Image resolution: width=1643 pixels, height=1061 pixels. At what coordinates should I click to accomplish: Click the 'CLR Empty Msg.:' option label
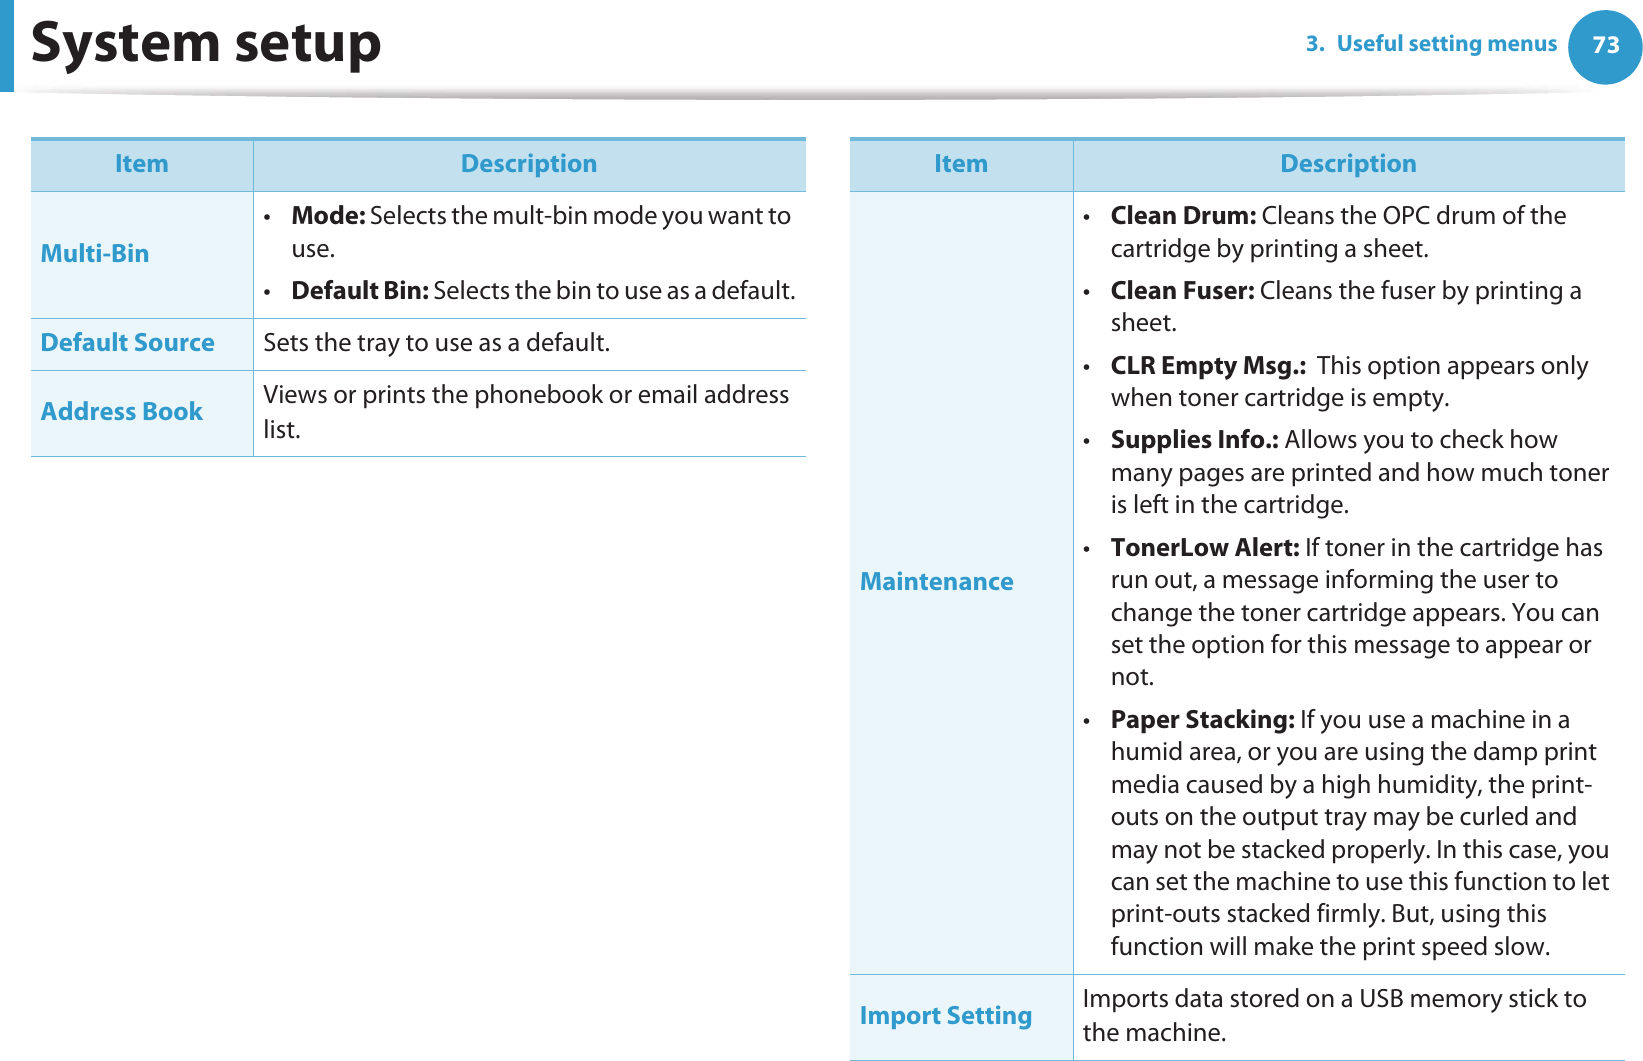pos(1208,366)
